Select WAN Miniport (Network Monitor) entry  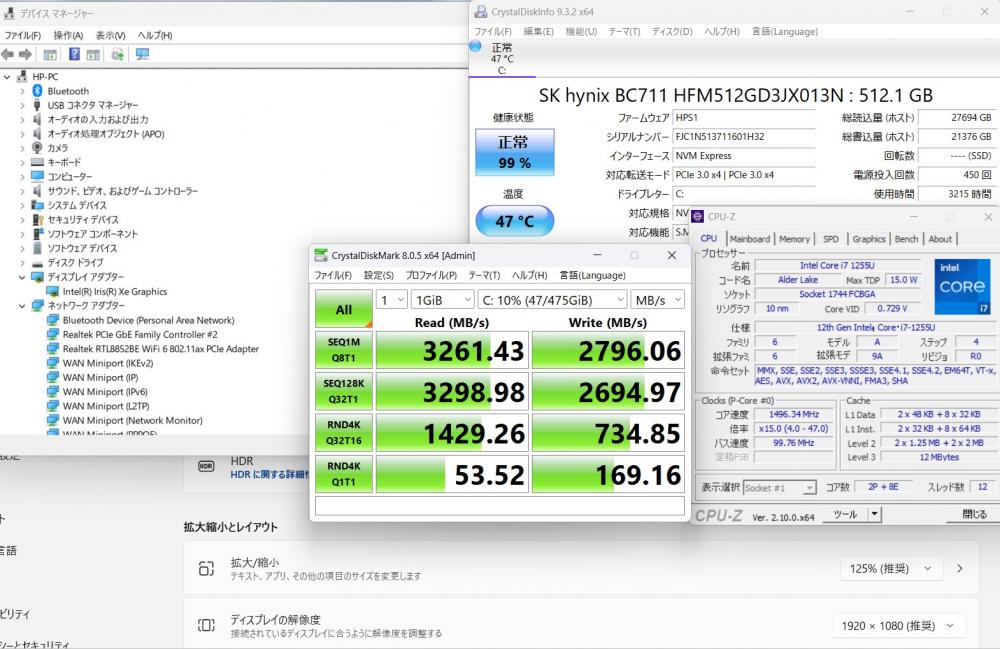tap(133, 420)
